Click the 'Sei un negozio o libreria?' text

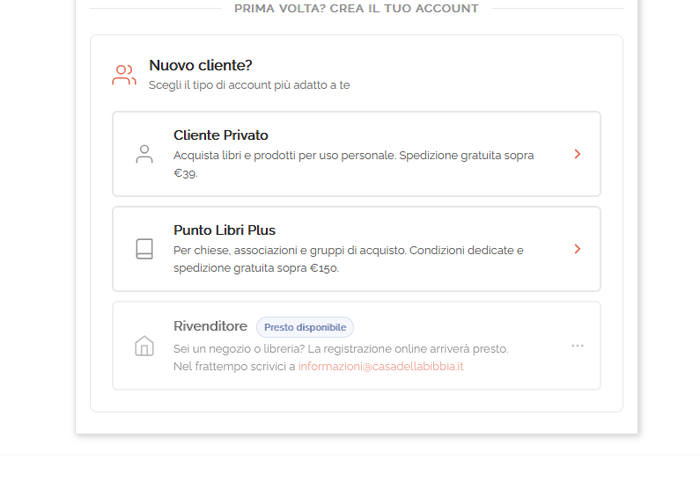238,349
